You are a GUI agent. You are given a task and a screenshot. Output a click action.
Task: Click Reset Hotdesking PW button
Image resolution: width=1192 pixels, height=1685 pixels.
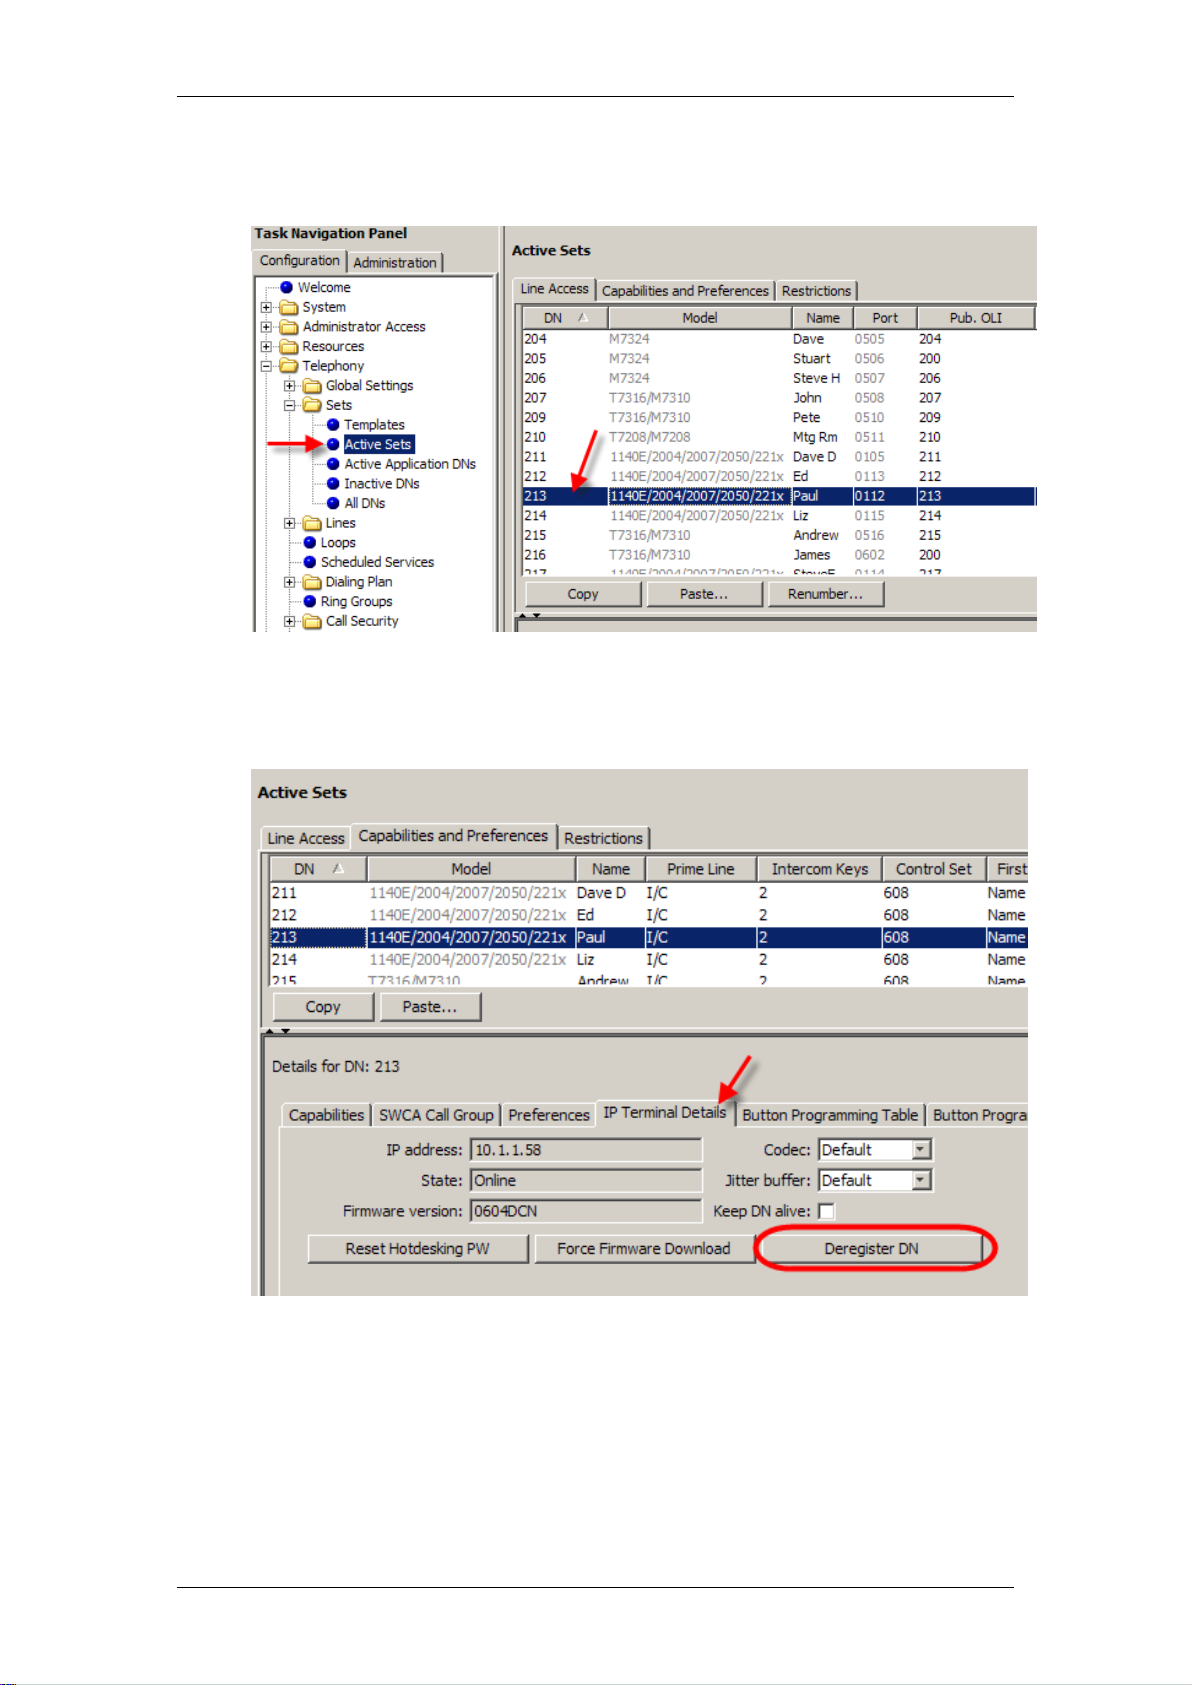[418, 1249]
